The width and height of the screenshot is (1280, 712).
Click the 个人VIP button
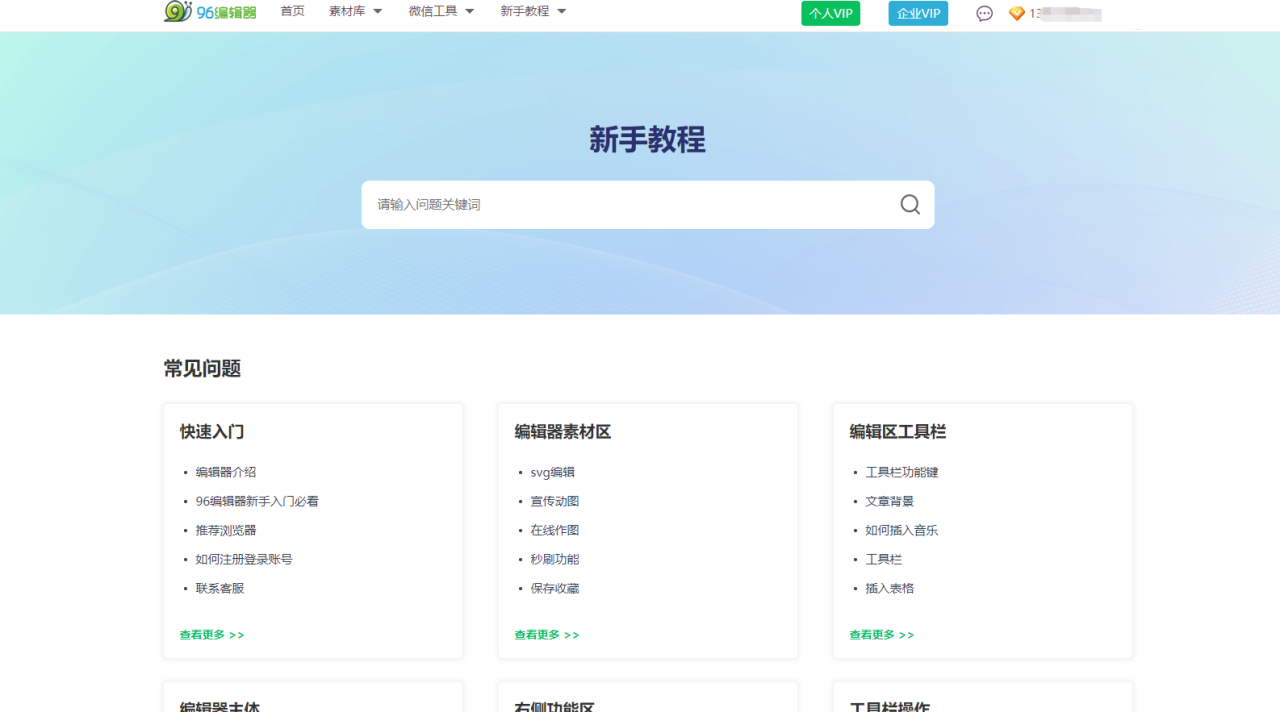tap(830, 13)
